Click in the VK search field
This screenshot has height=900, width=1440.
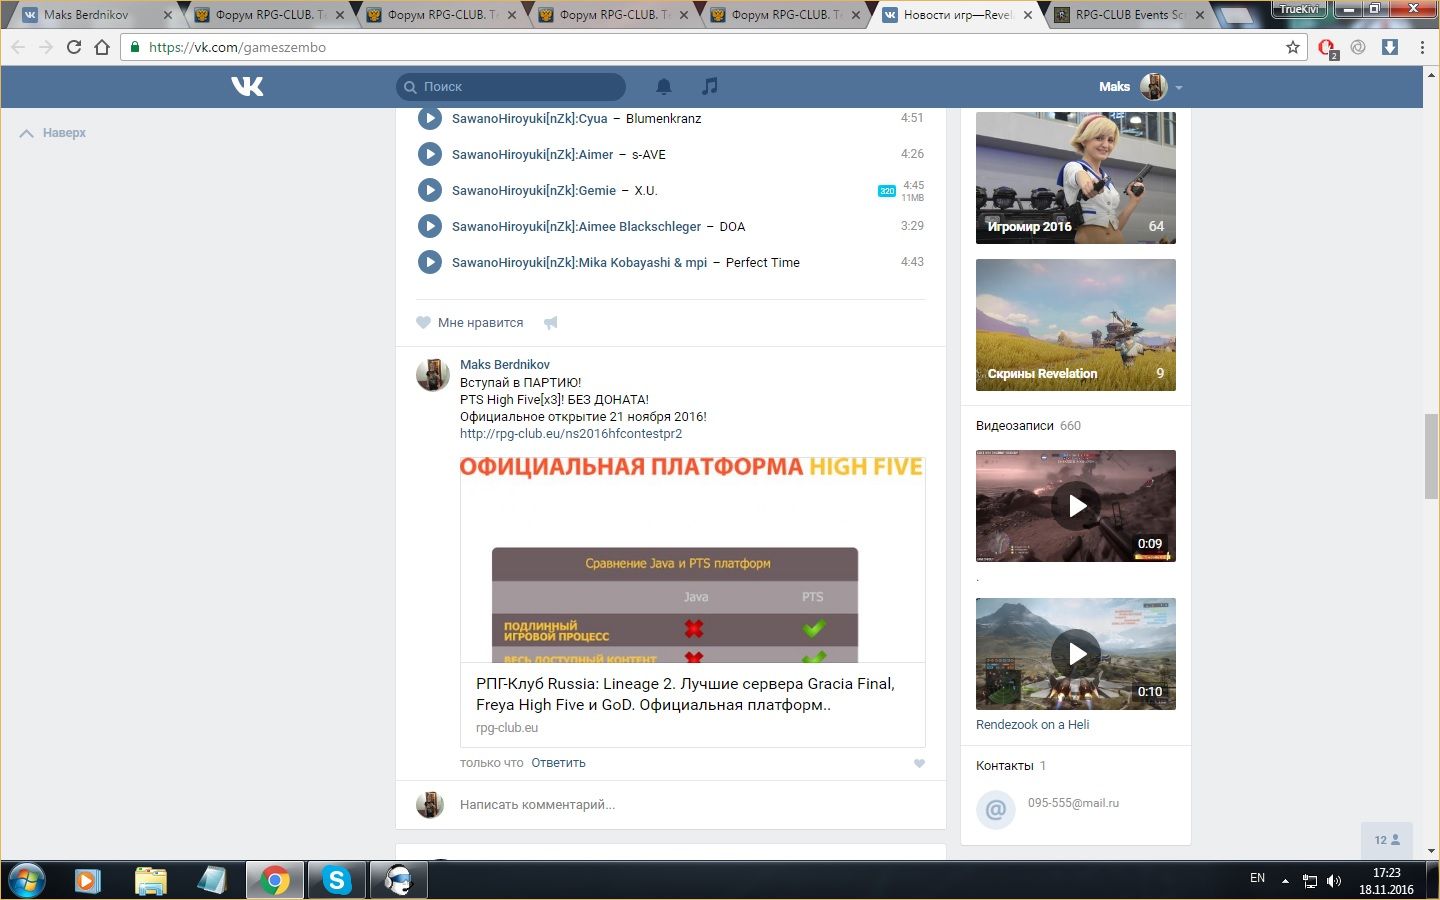[511, 87]
